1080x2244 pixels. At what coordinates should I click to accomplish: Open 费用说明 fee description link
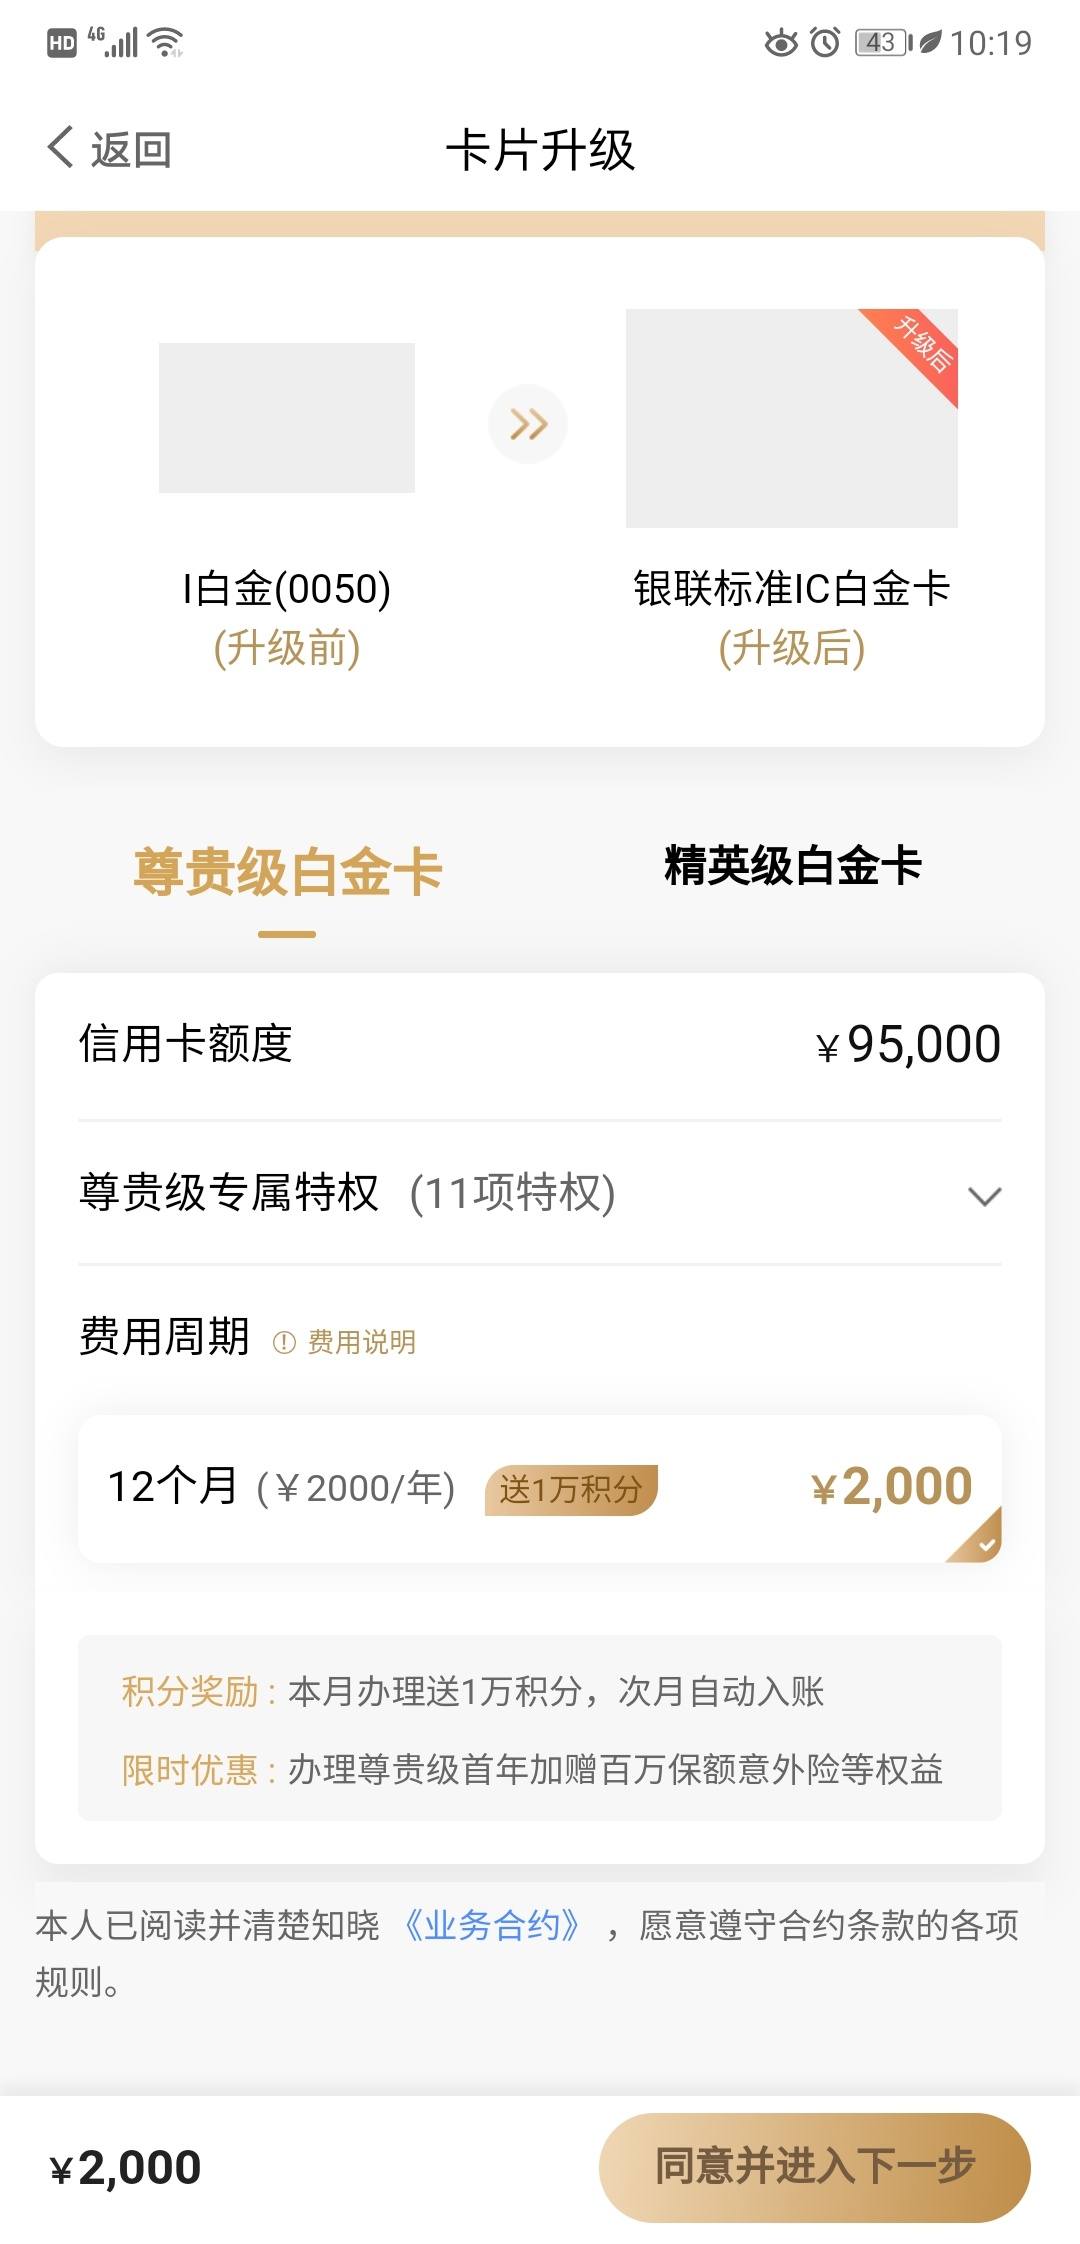coord(361,1342)
